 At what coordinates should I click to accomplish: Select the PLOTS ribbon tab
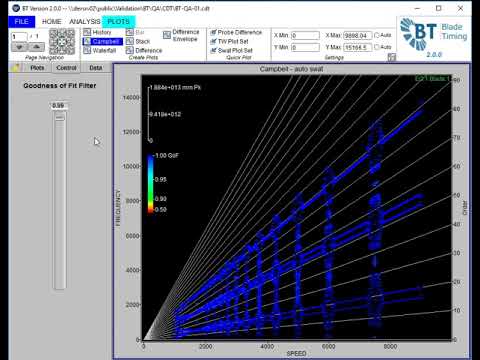tap(118, 22)
